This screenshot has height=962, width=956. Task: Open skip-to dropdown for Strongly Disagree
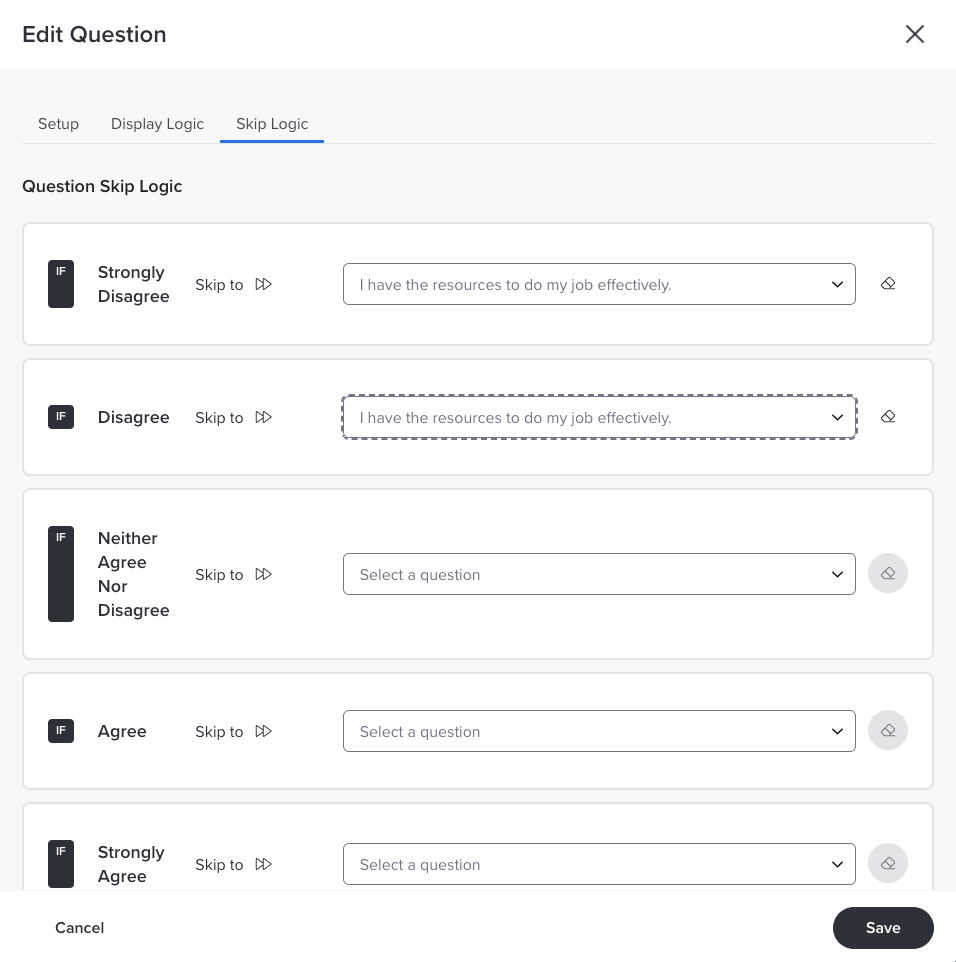pyautogui.click(x=599, y=284)
